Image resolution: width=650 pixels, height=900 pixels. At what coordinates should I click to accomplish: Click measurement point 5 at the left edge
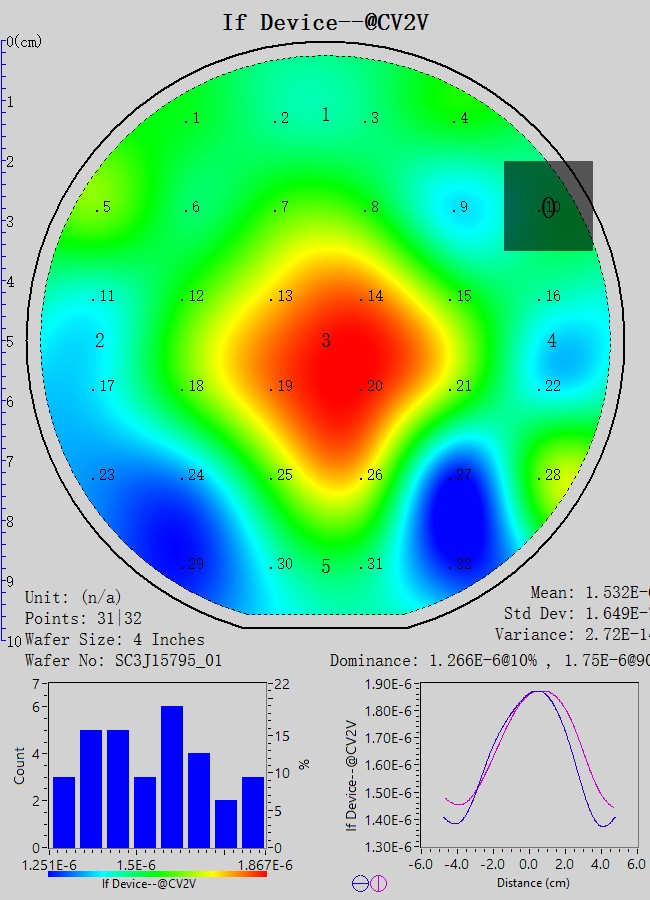(103, 208)
